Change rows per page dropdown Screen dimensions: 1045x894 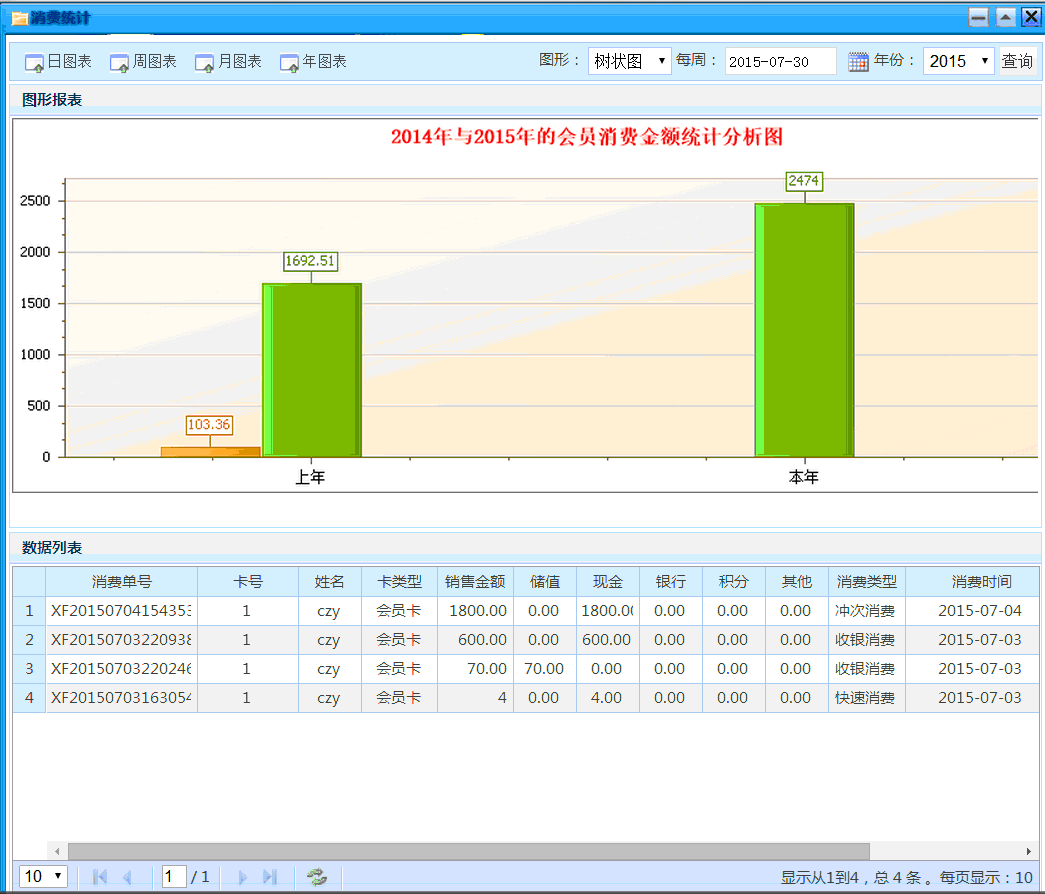click(43, 877)
